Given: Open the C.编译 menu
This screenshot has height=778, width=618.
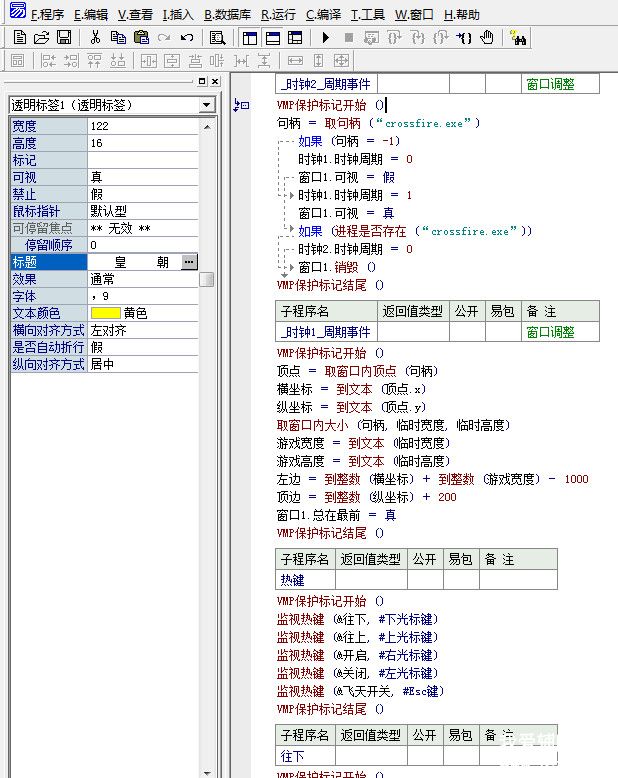Looking at the screenshot, I should coord(324,15).
